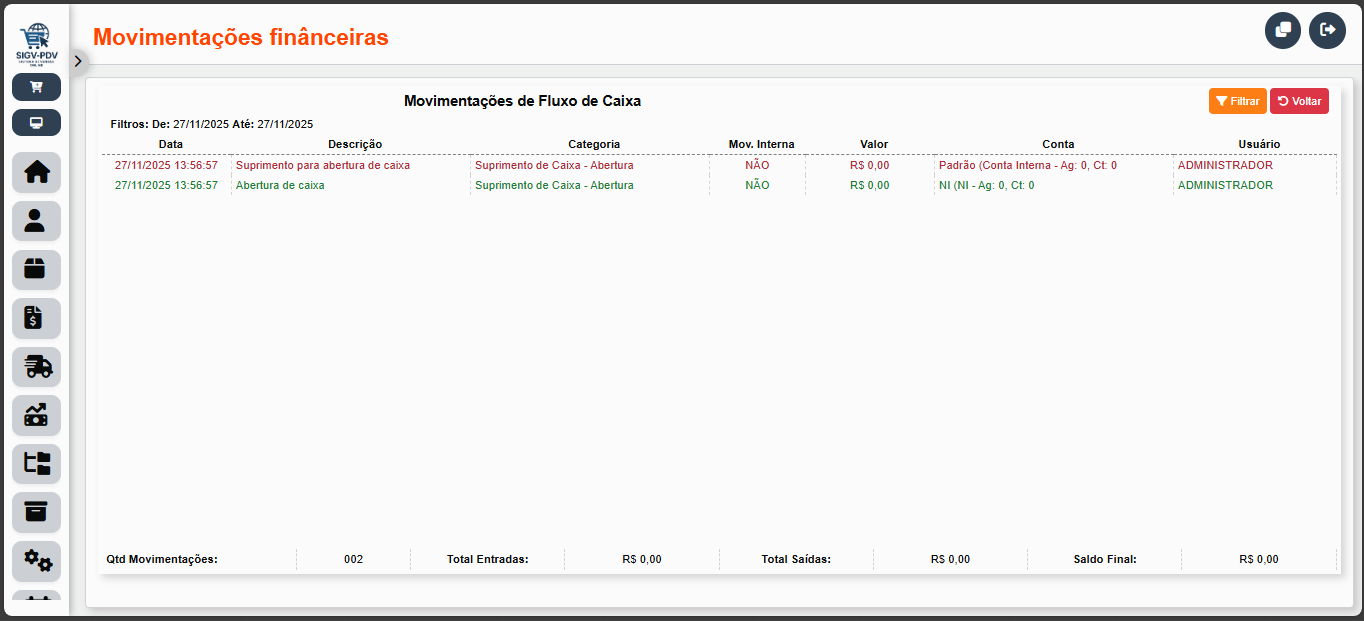Open the folder tree icon in sidebar

(x=36, y=464)
